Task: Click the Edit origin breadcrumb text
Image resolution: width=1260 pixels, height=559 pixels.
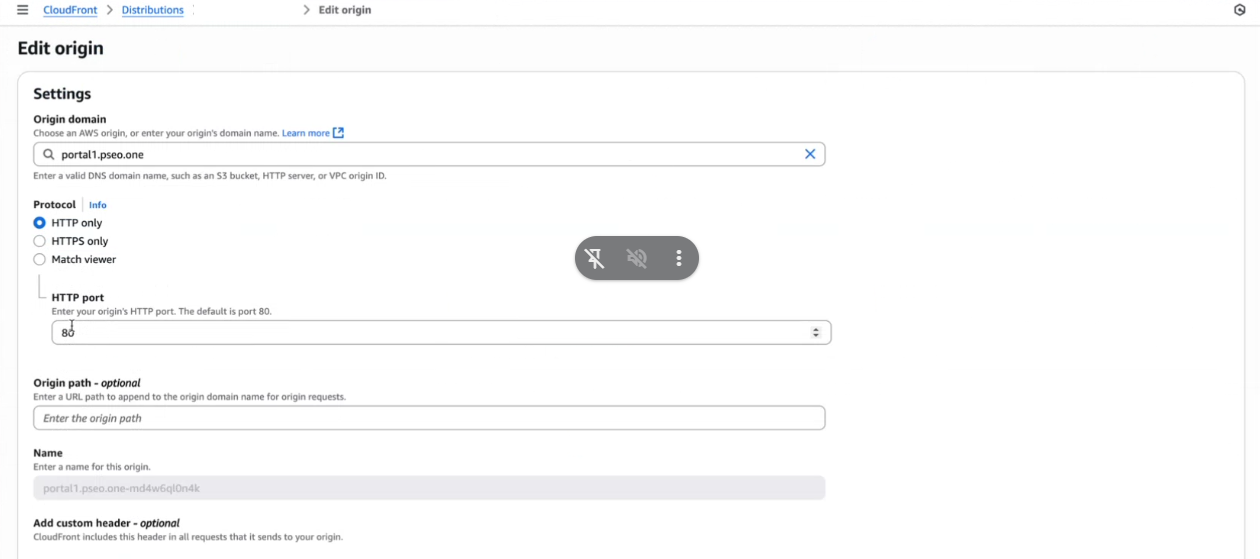Action: click(345, 10)
